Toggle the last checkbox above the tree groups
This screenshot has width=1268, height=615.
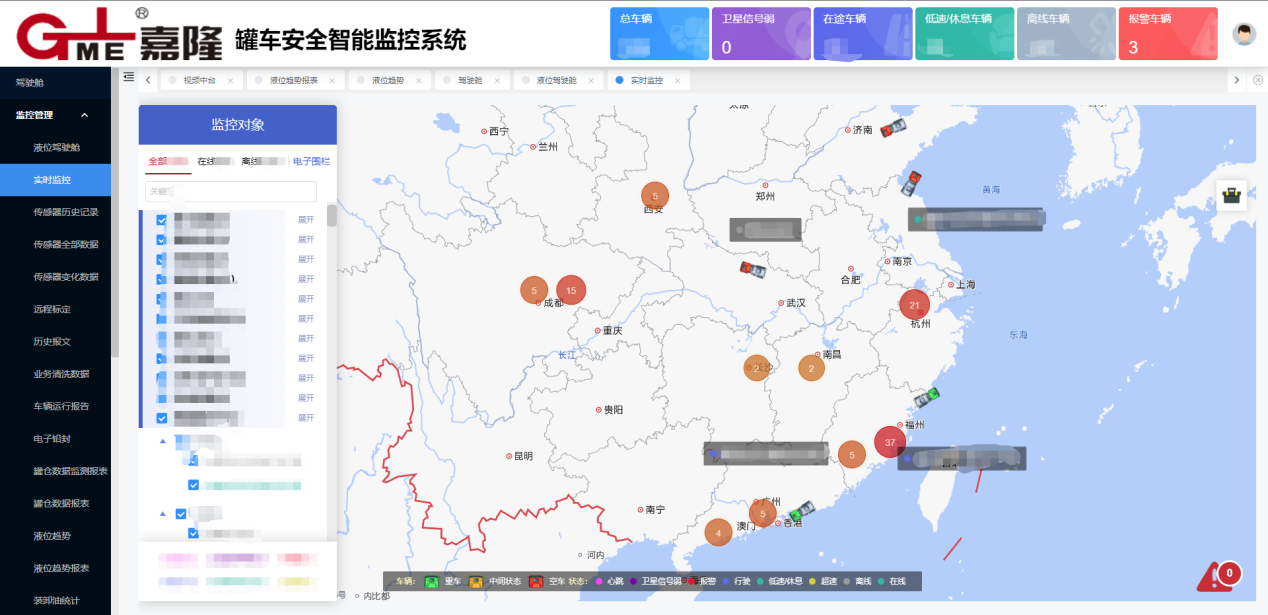[161, 418]
